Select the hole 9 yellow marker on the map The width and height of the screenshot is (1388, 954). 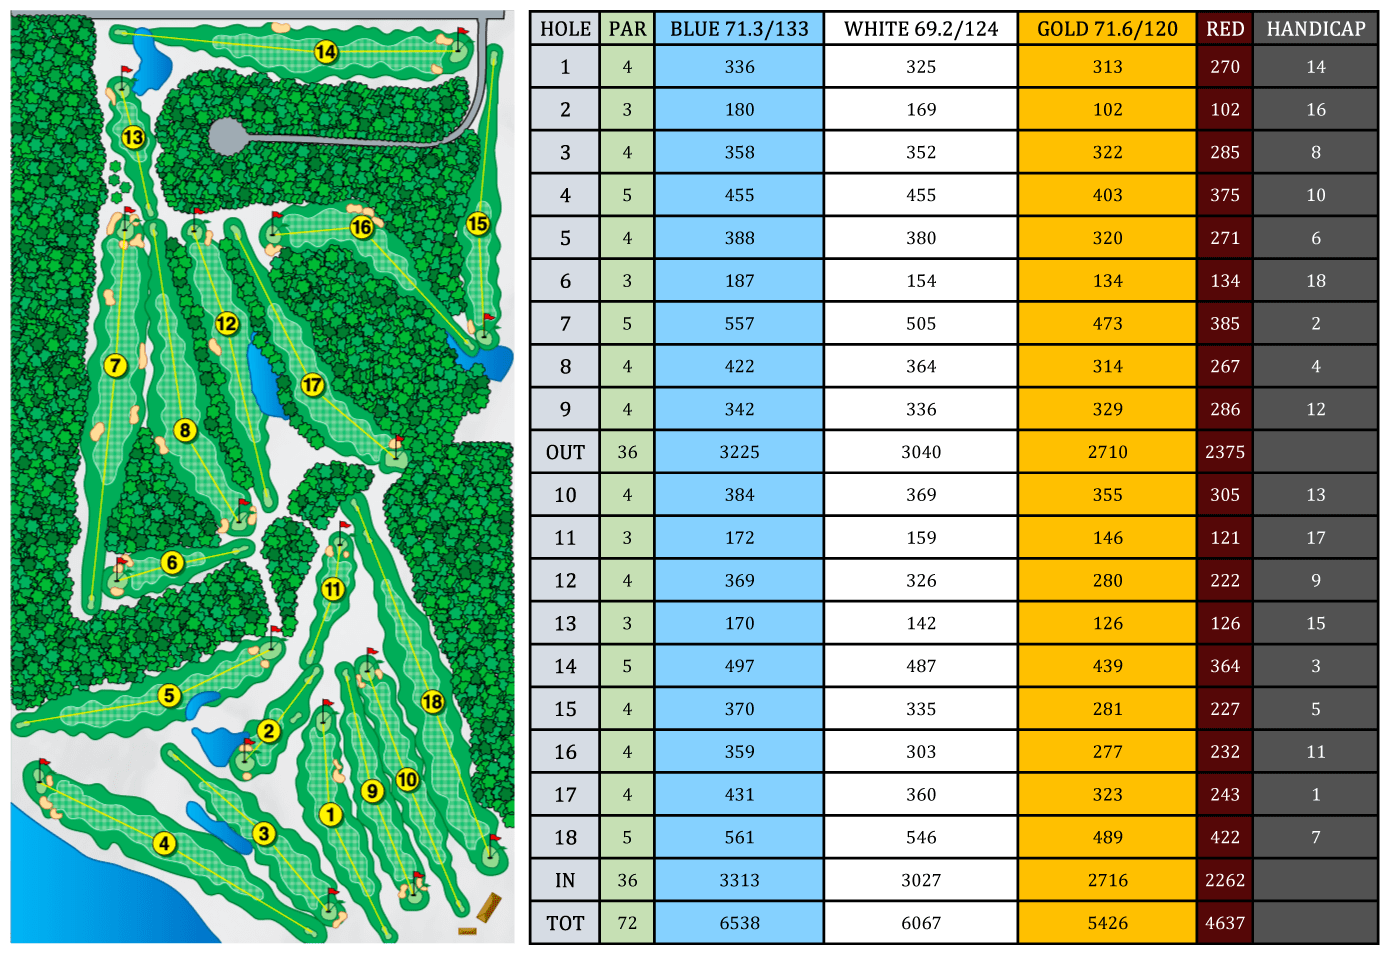(372, 792)
